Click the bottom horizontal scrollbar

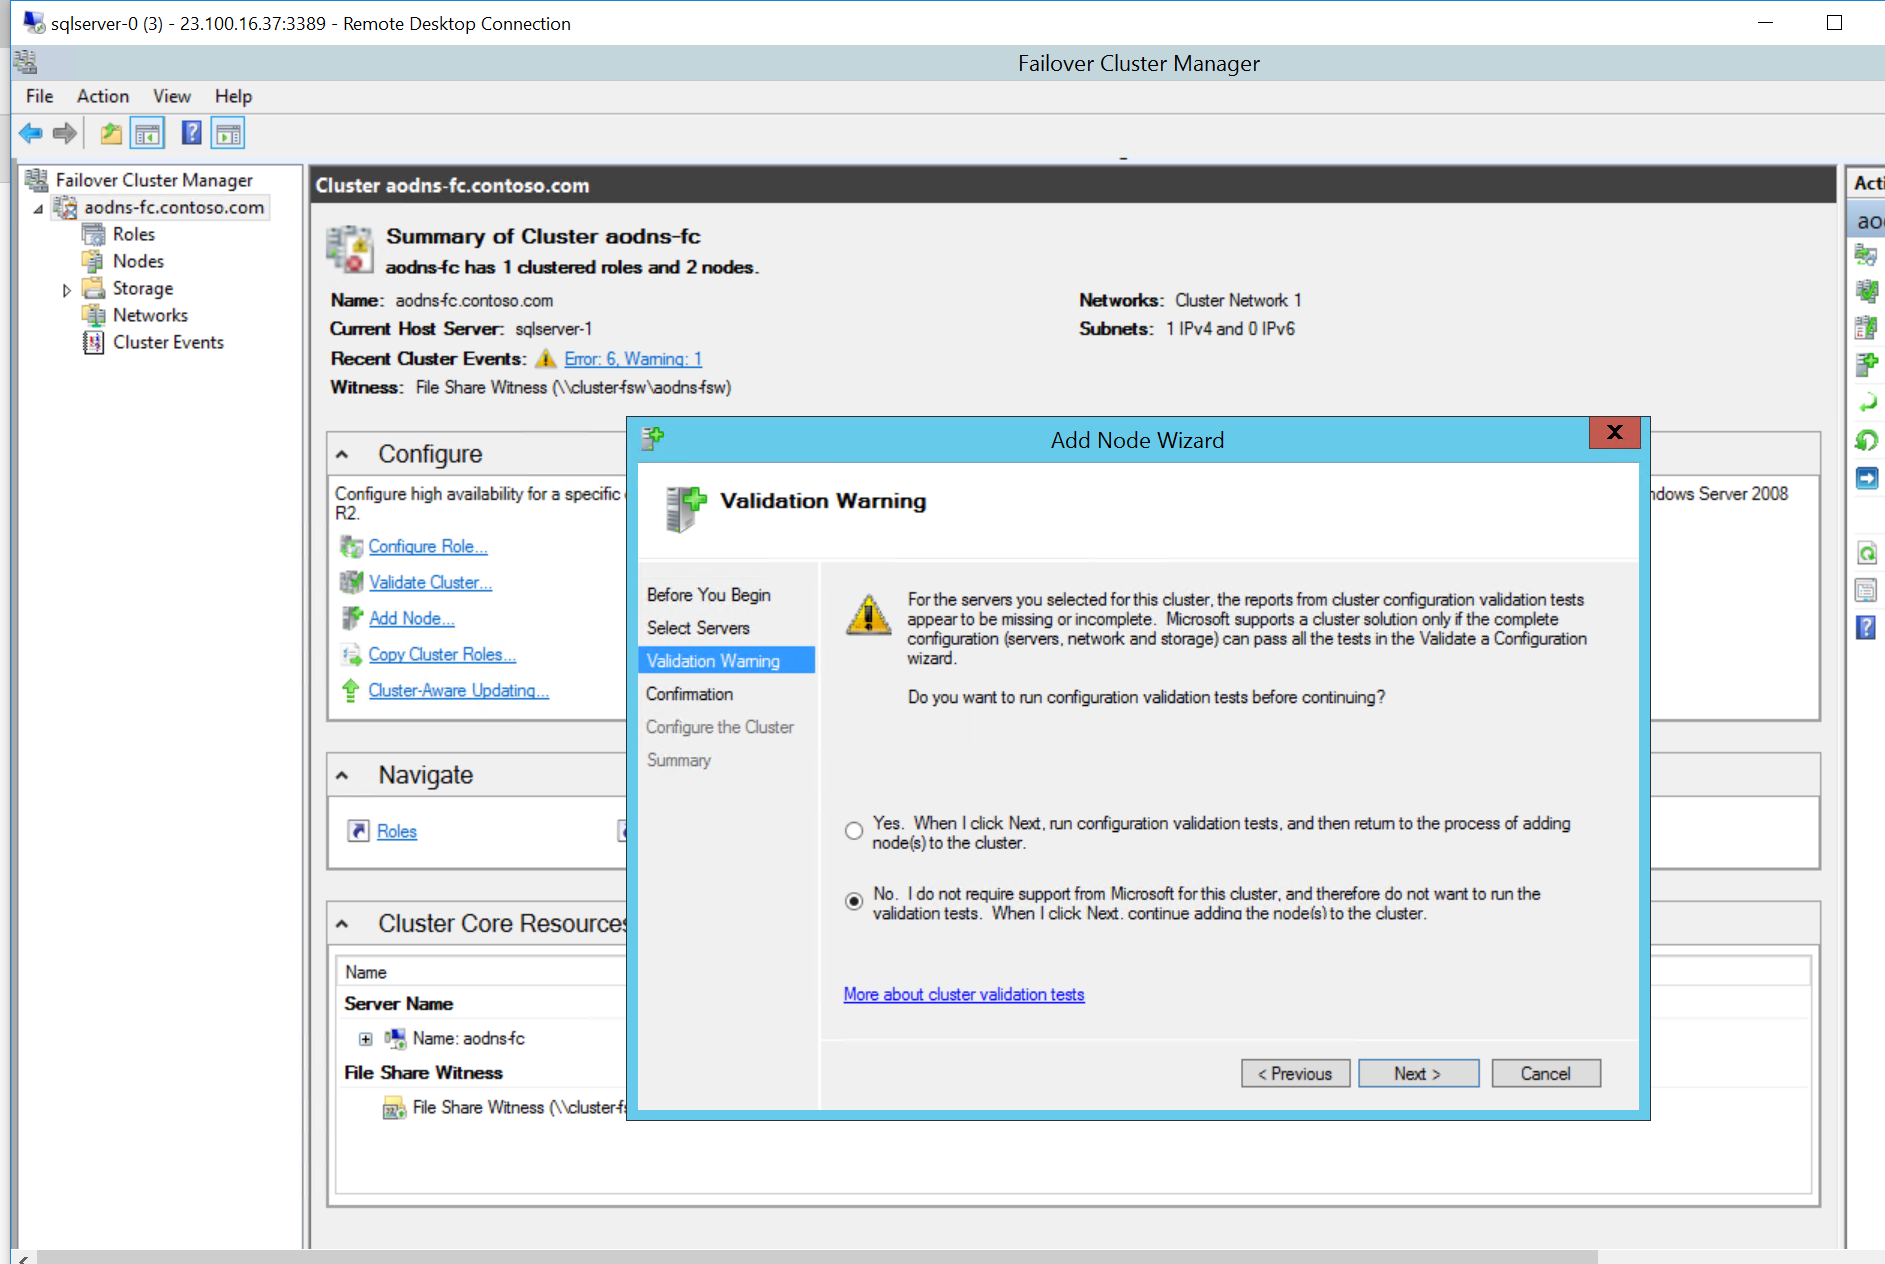pyautogui.click(x=800, y=1256)
